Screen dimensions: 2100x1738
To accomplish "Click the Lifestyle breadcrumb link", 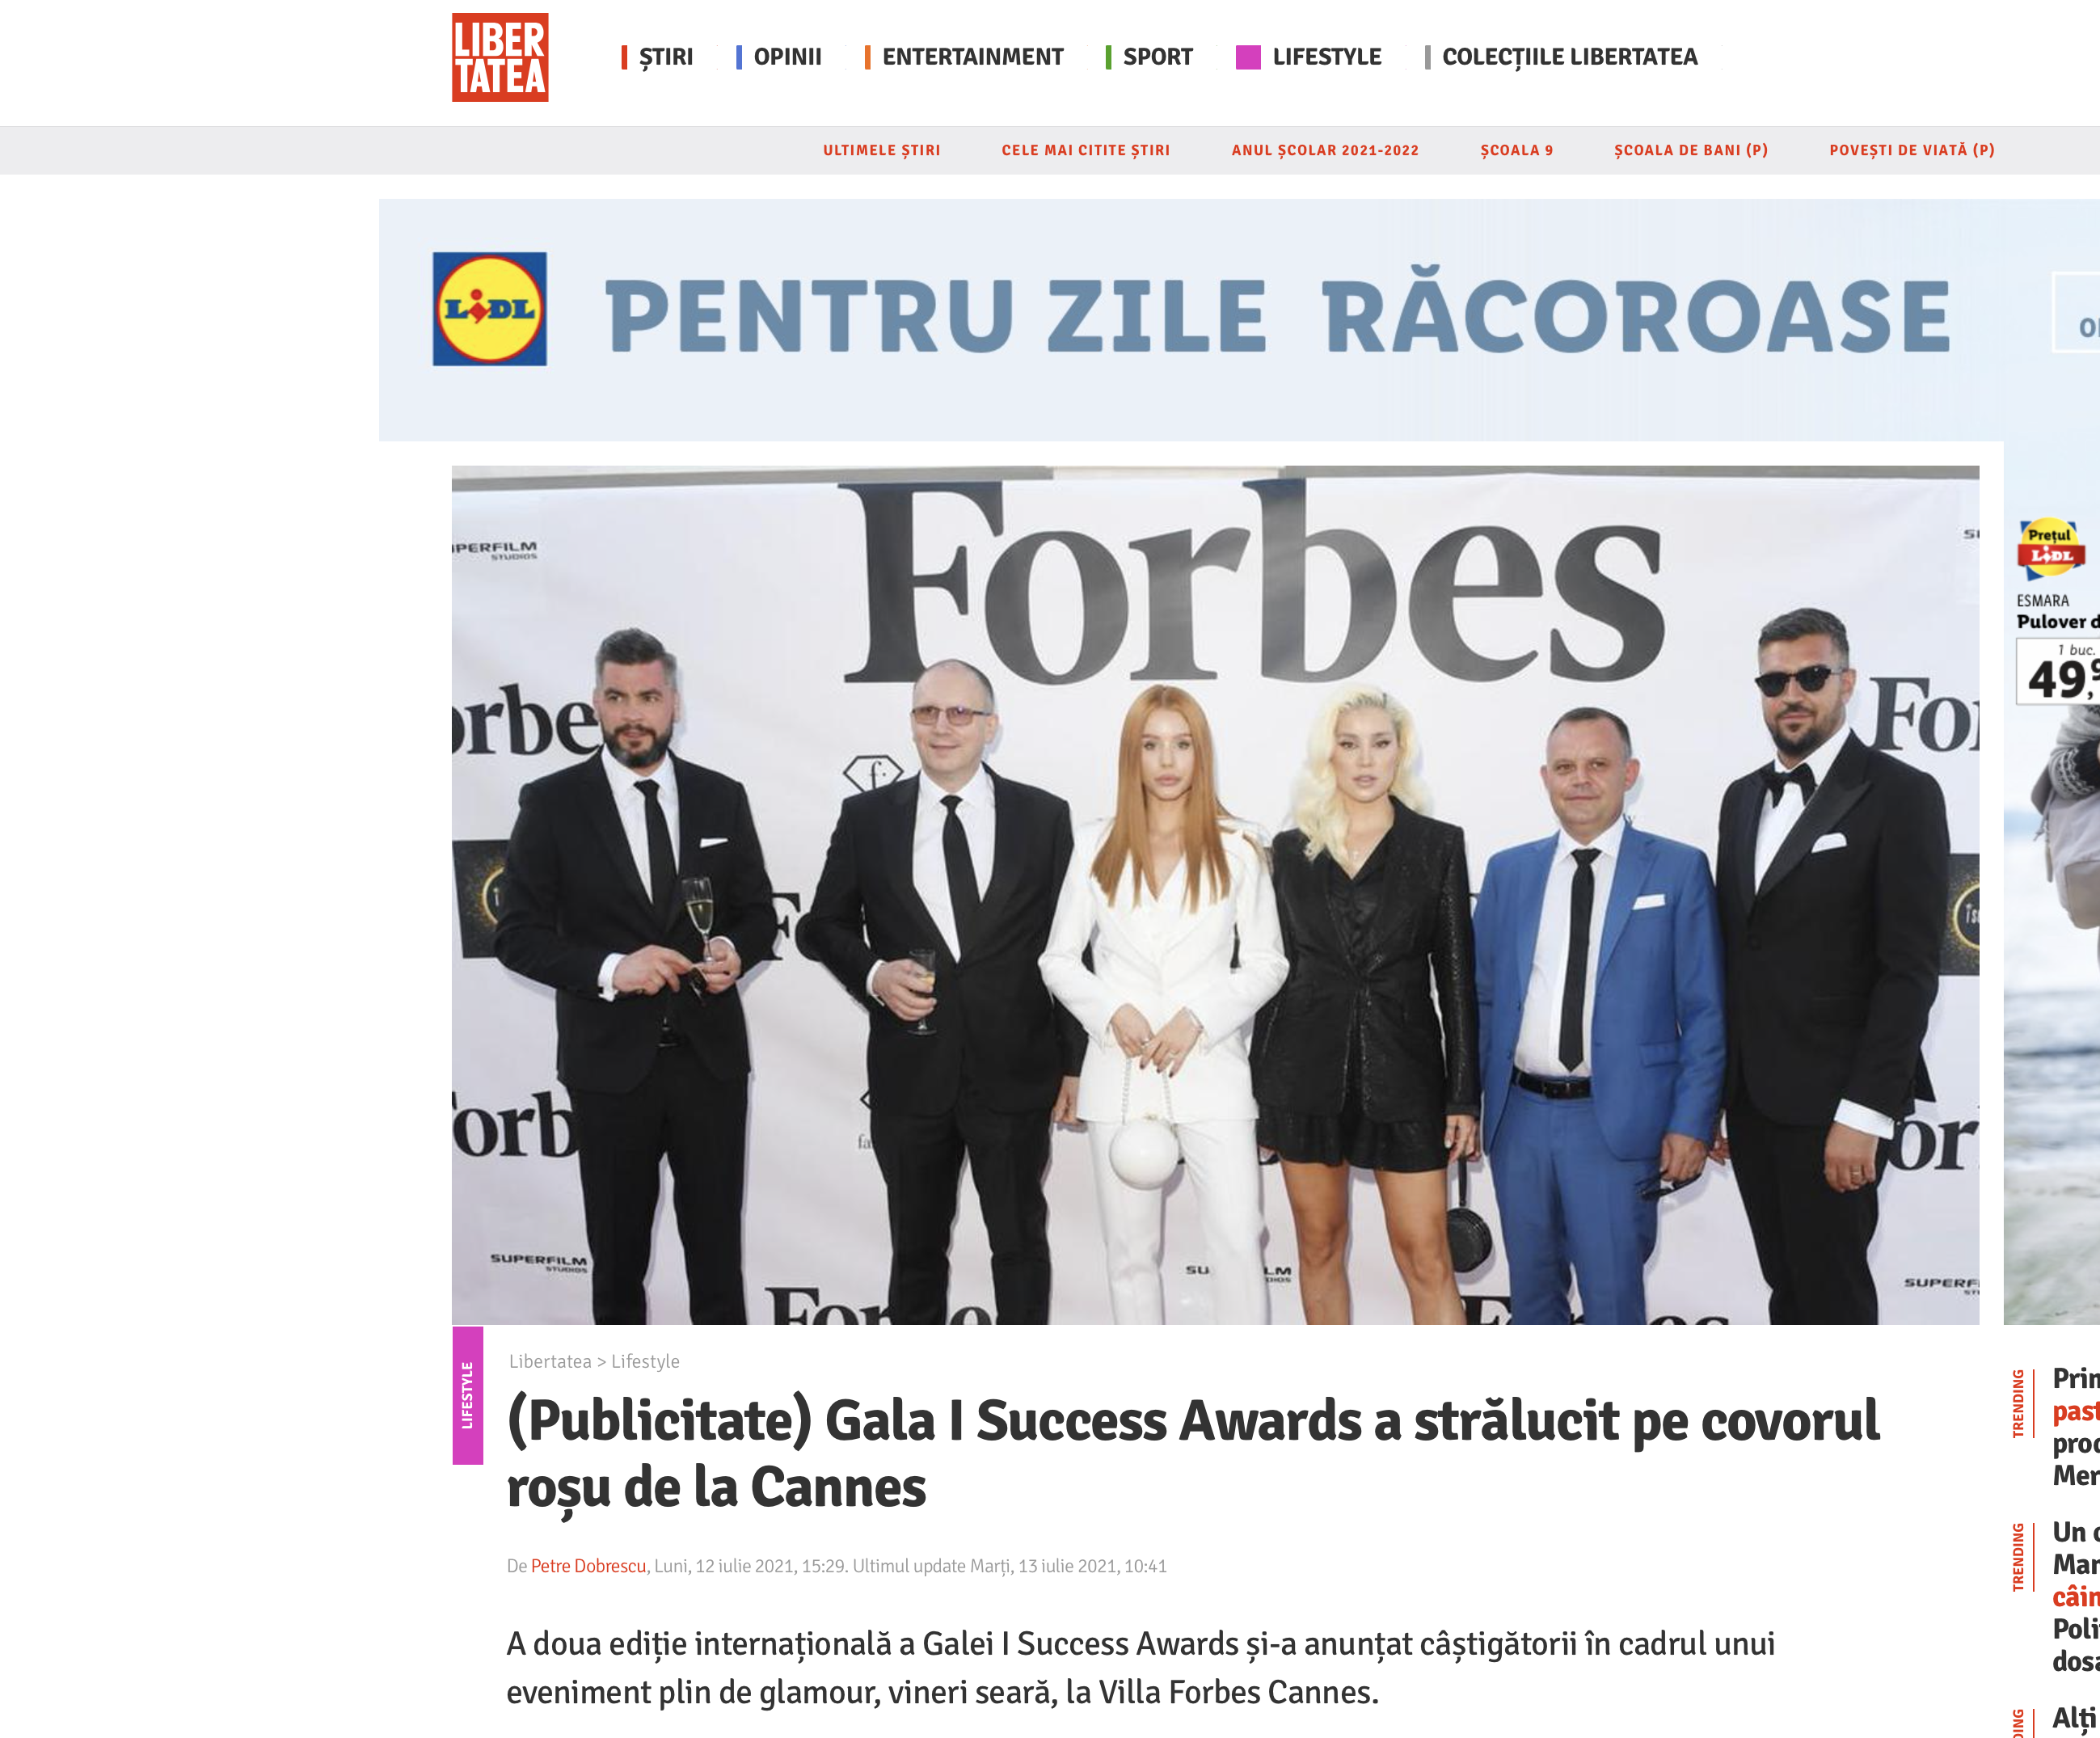I will point(645,1361).
